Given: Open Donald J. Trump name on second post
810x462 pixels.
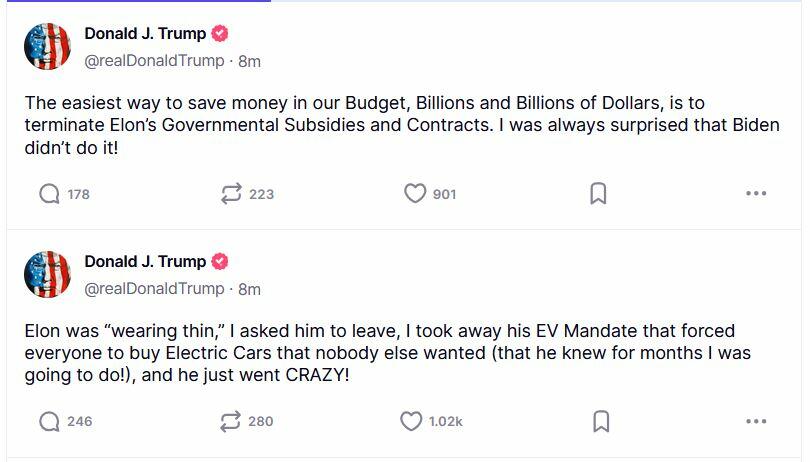Looking at the screenshot, I should (x=145, y=262).
